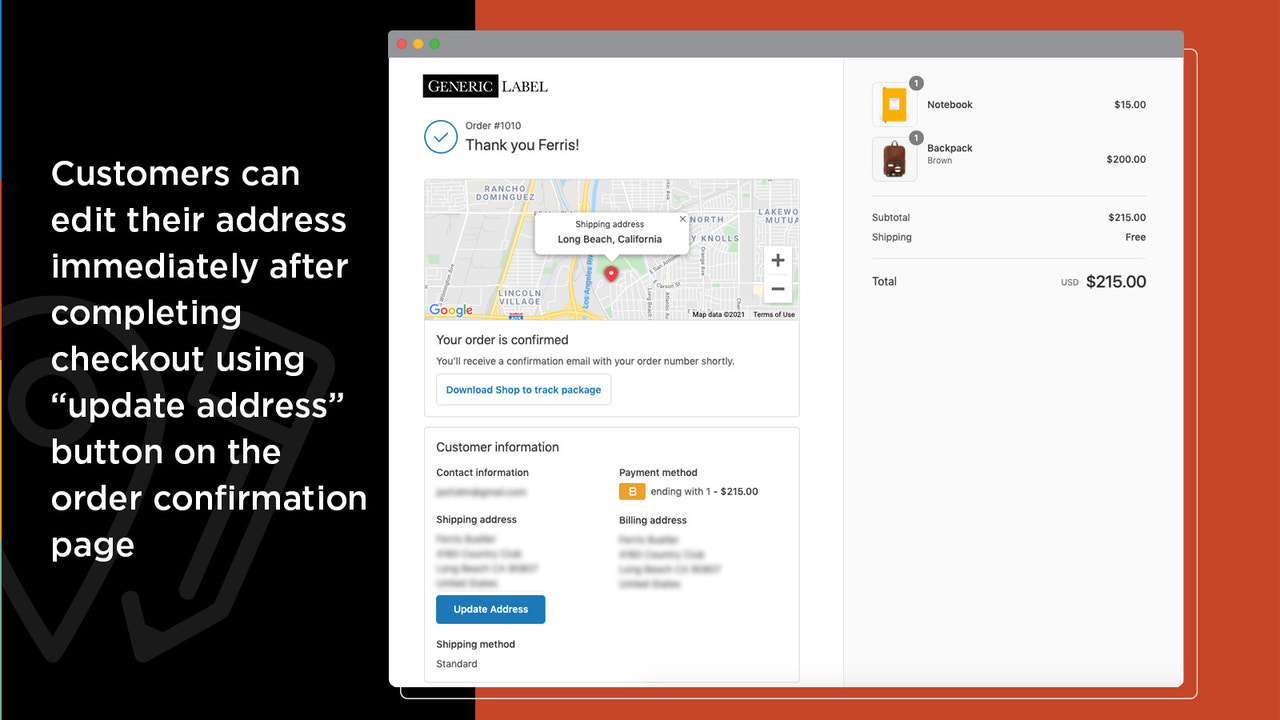Click the quantity badge on the Backpack item
1280x720 pixels.
917,139
